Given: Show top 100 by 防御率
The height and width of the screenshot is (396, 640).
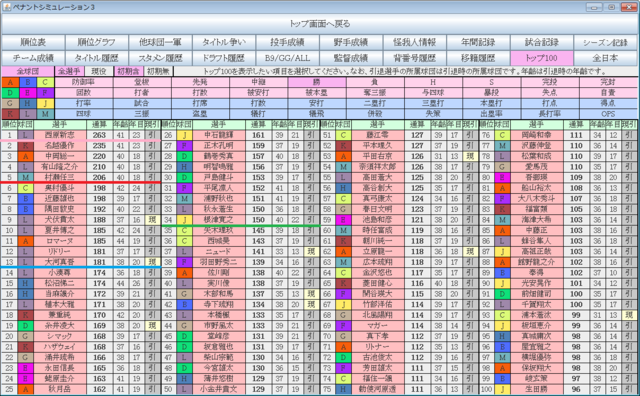Looking at the screenshot, I should click(x=84, y=82).
